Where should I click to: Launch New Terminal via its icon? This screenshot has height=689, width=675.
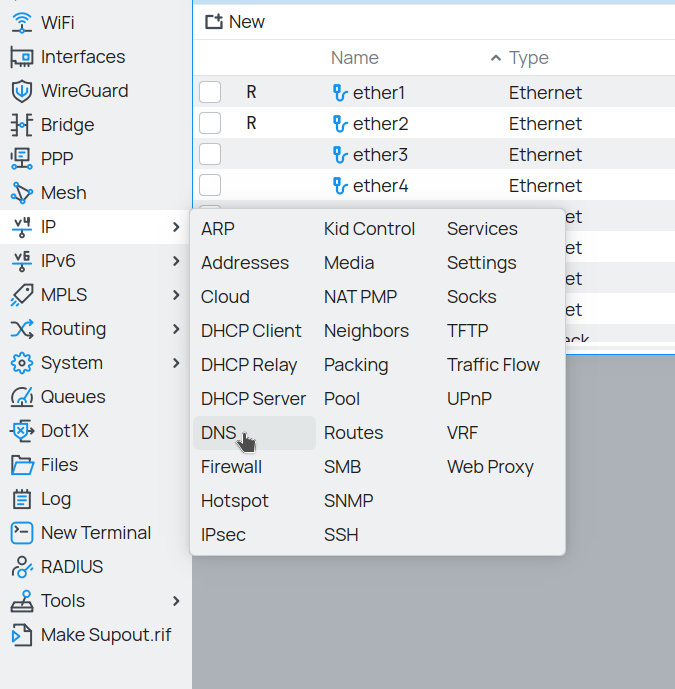click(x=22, y=533)
